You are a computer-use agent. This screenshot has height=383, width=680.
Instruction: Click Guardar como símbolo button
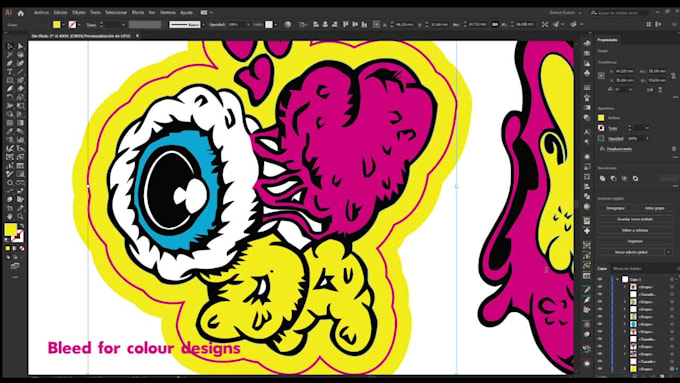[635, 219]
